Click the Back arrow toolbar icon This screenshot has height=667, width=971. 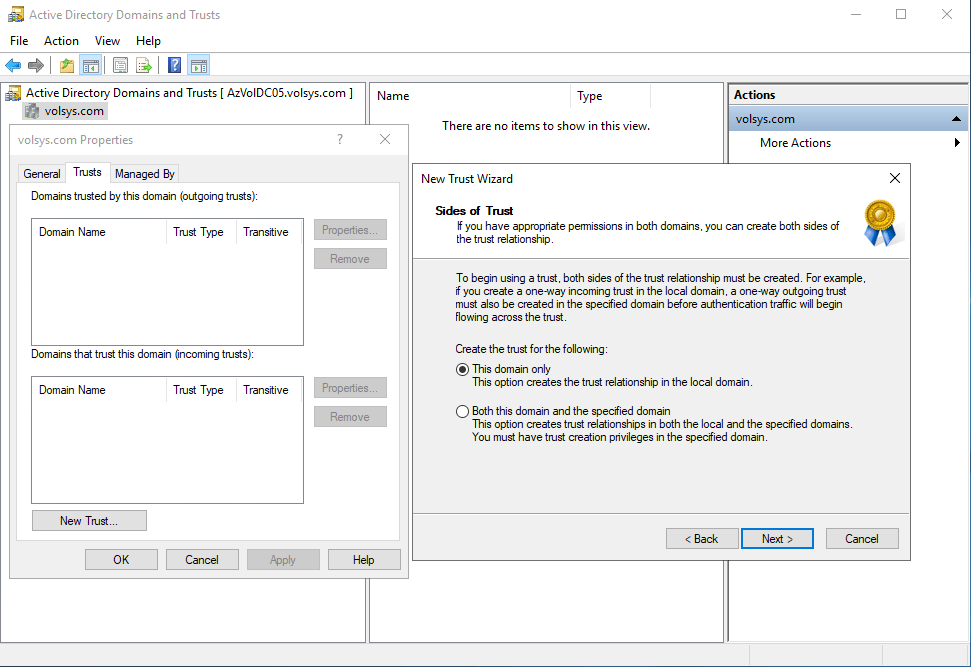click(x=13, y=66)
